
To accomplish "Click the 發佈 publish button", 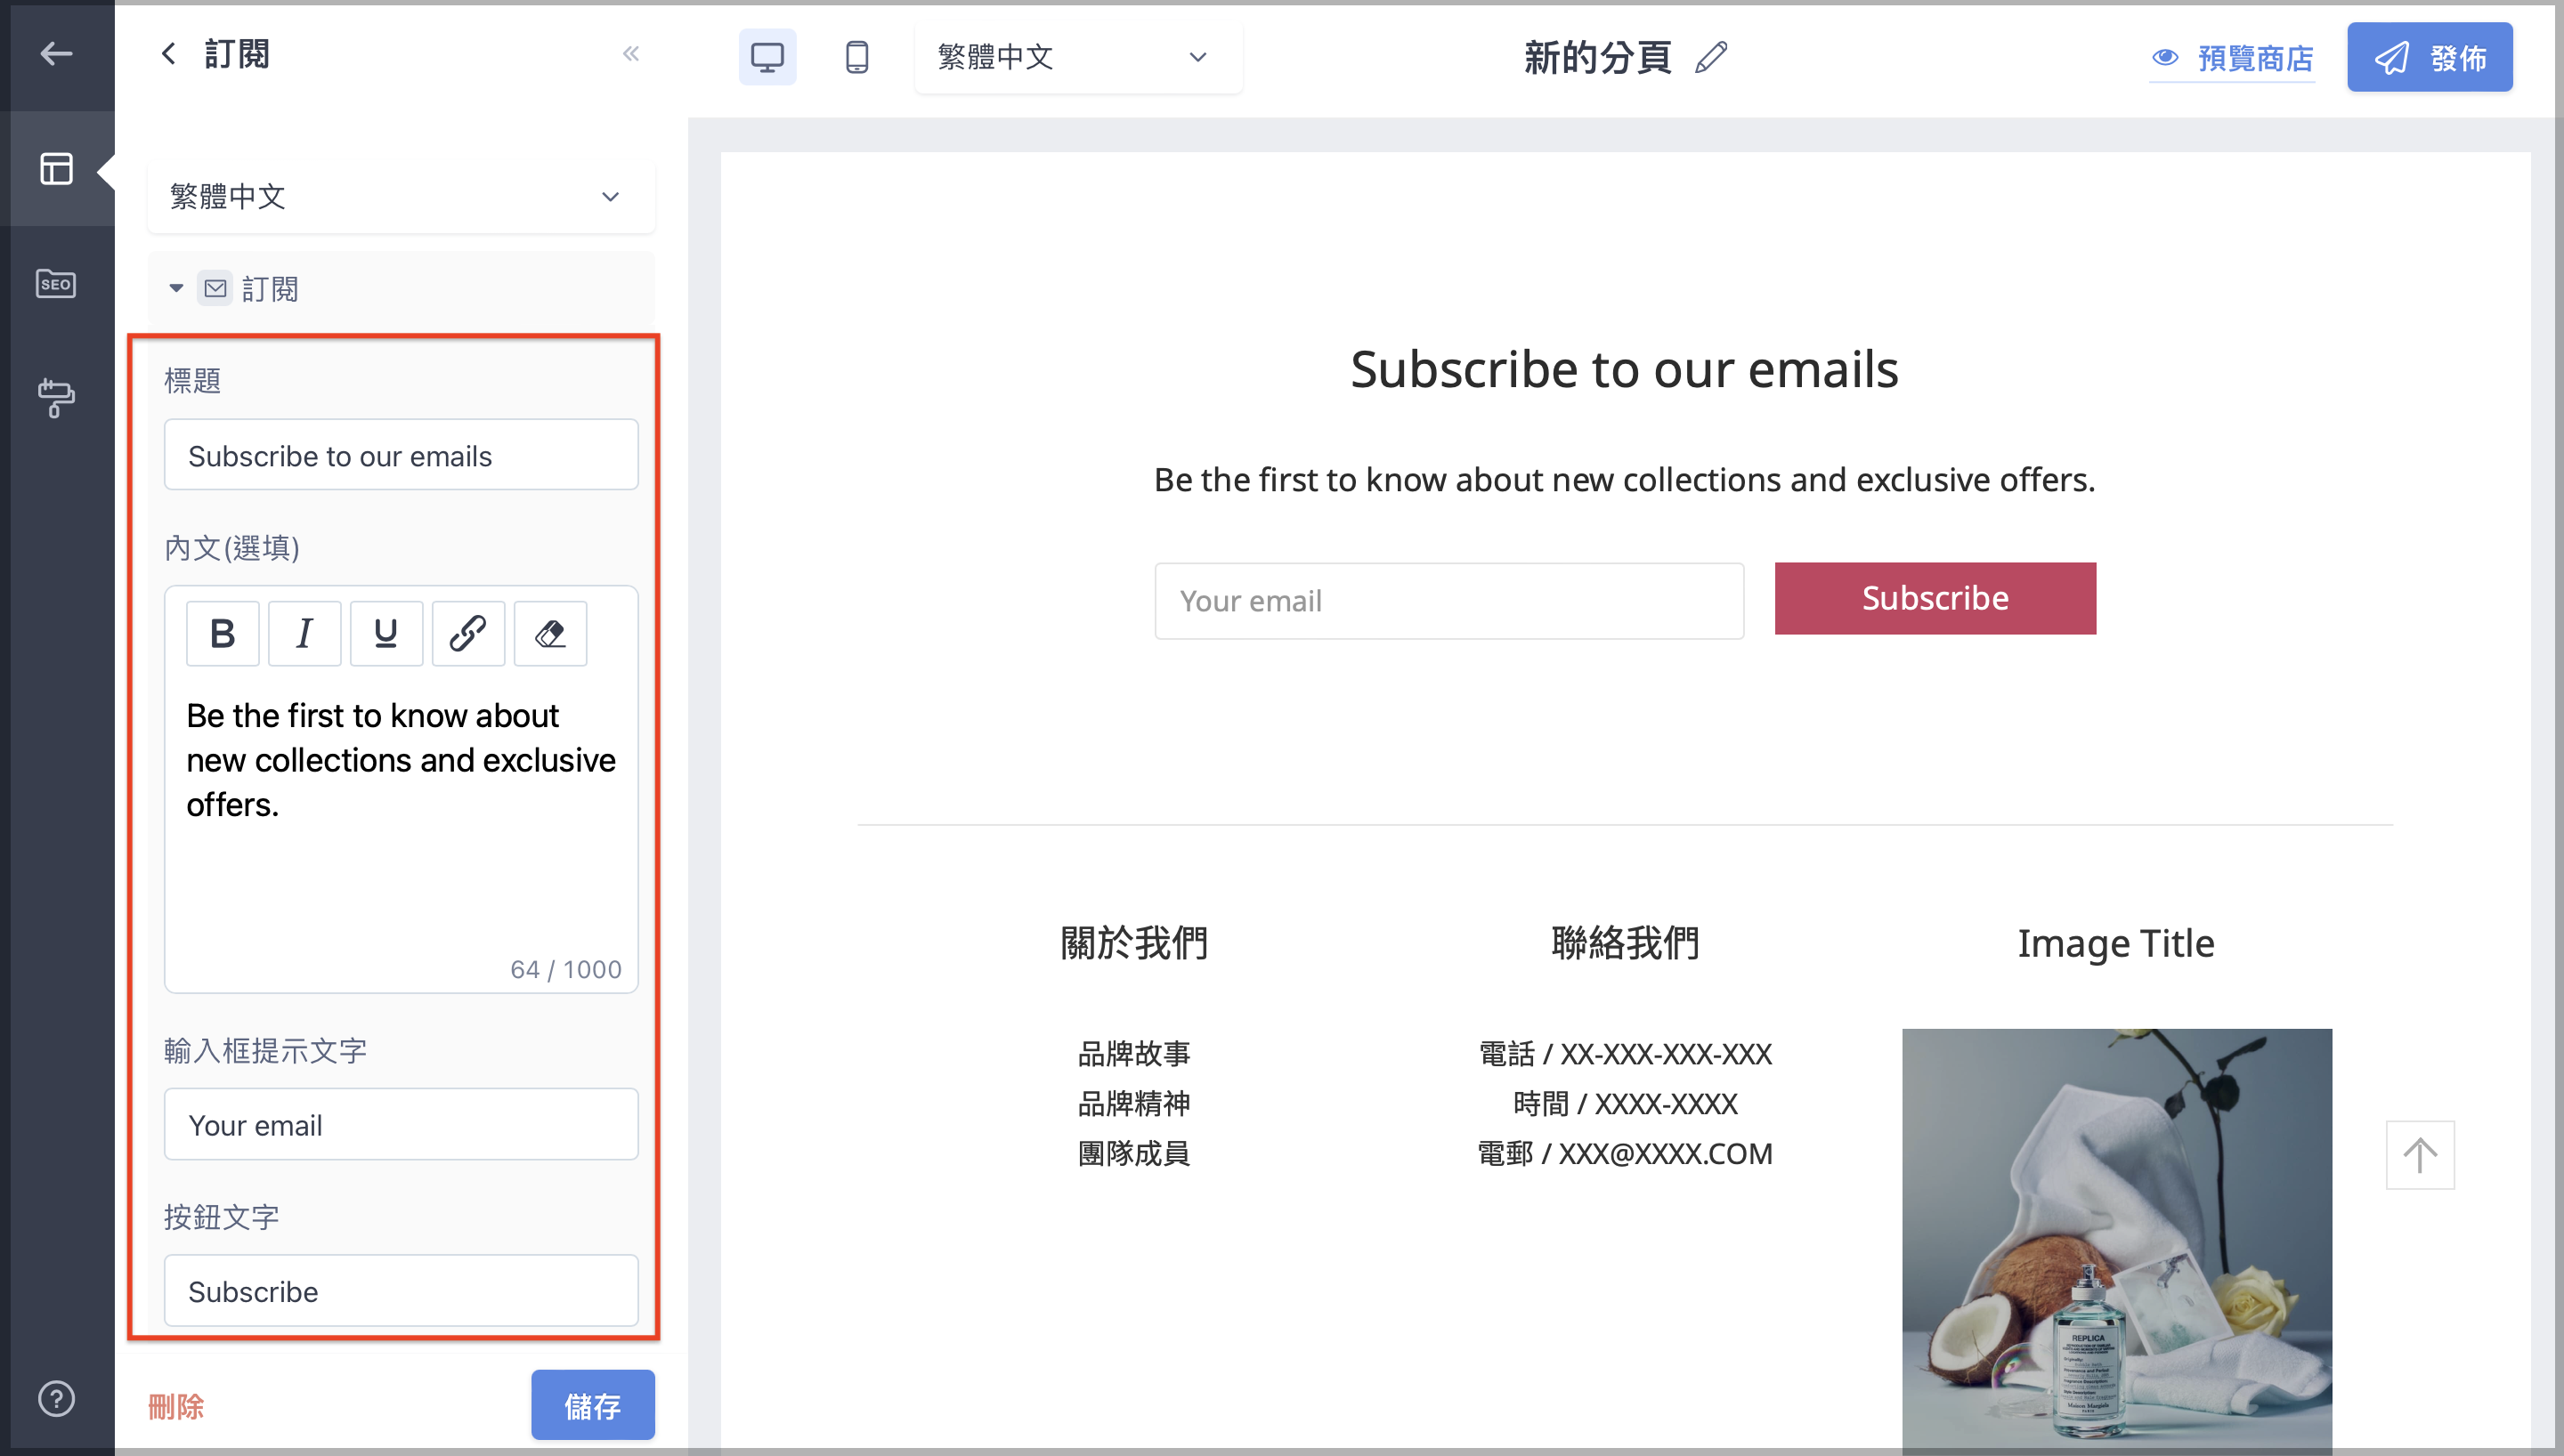I will tap(2430, 57).
